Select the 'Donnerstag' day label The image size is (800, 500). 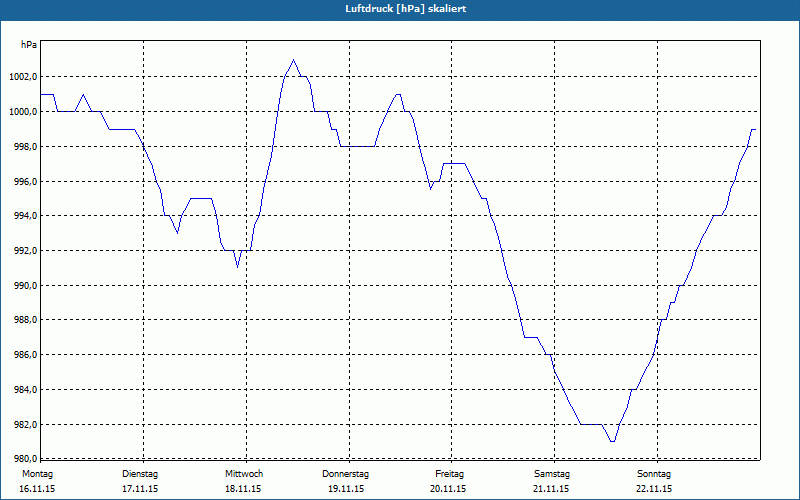345,474
